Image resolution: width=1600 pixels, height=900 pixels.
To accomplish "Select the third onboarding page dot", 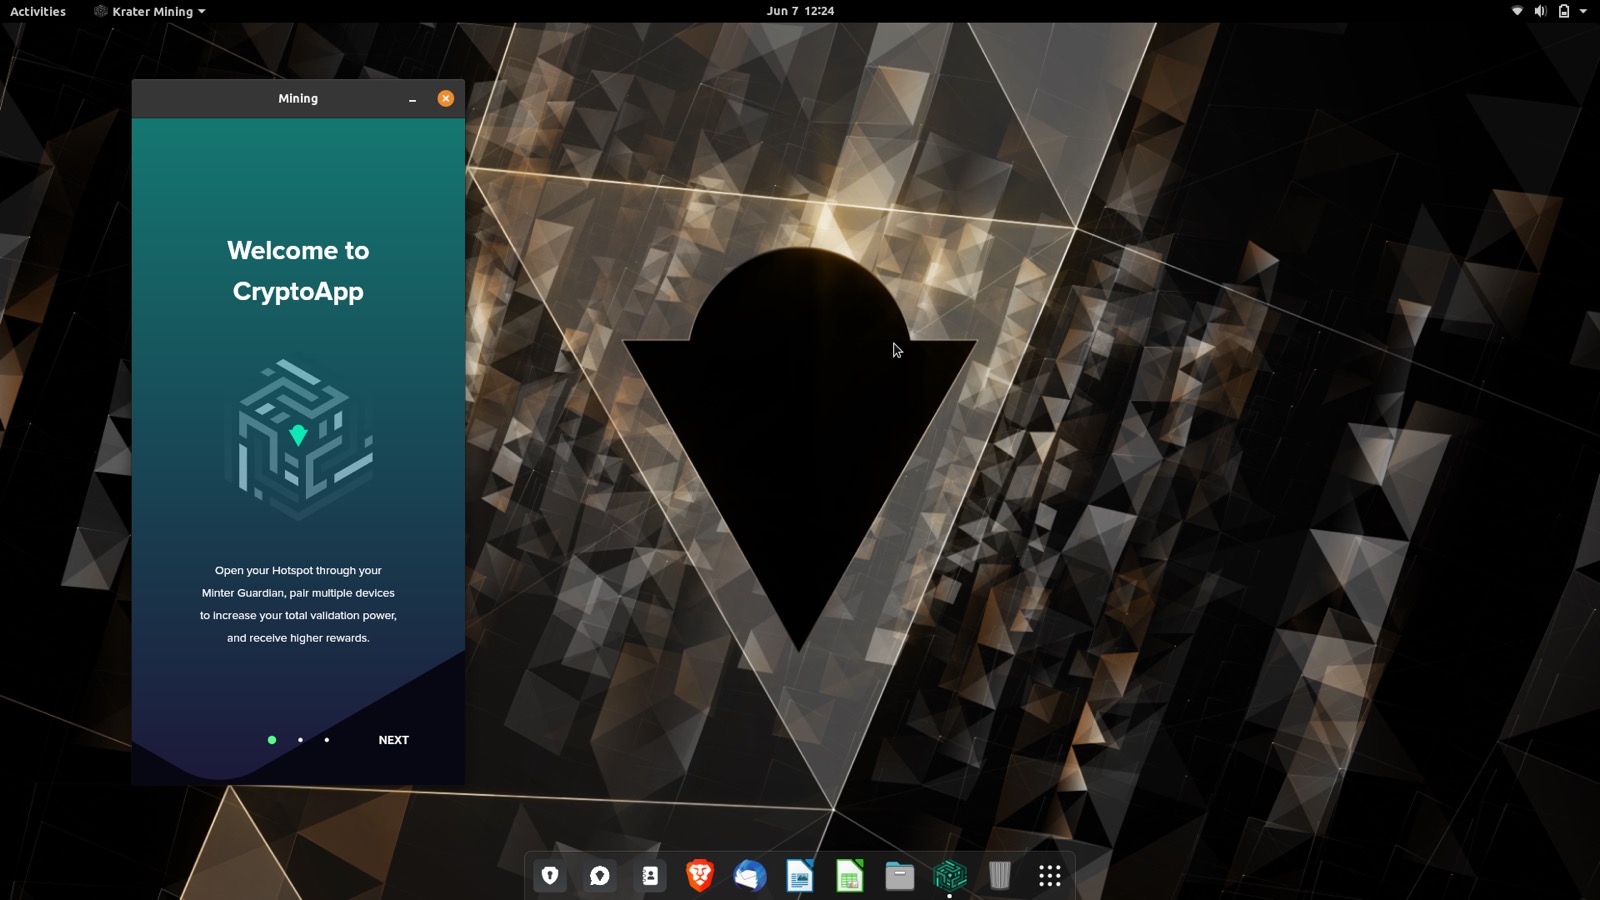I will click(327, 740).
